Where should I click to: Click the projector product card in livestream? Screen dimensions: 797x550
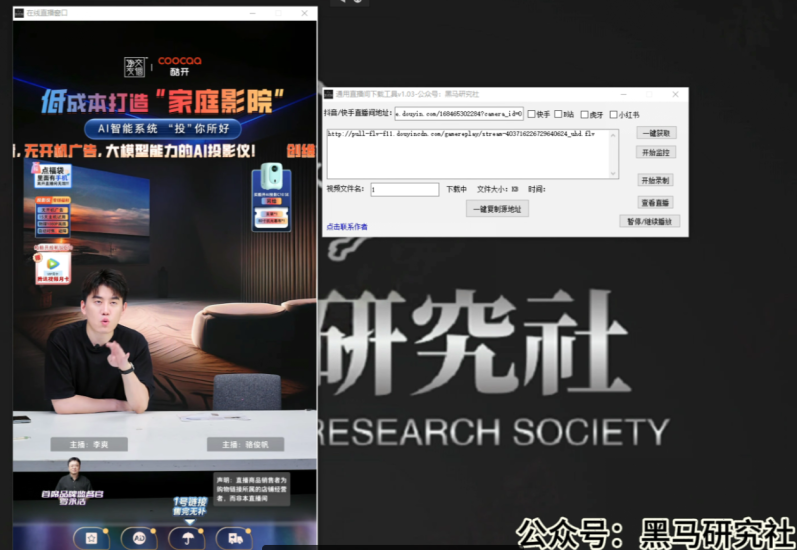pos(271,197)
